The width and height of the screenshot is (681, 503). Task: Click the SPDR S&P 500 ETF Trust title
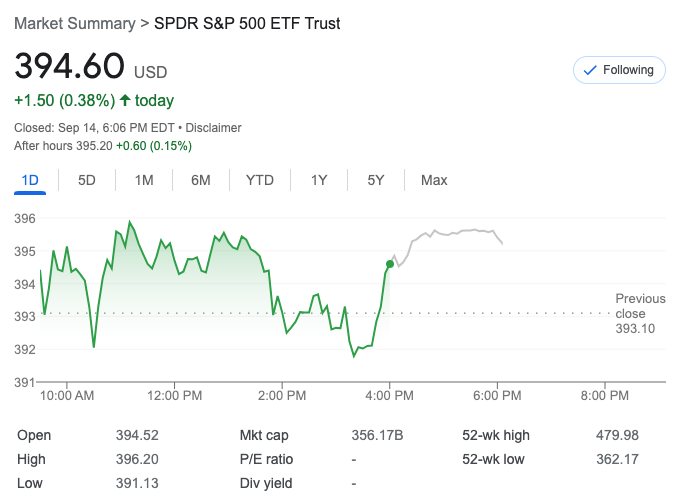point(247,23)
